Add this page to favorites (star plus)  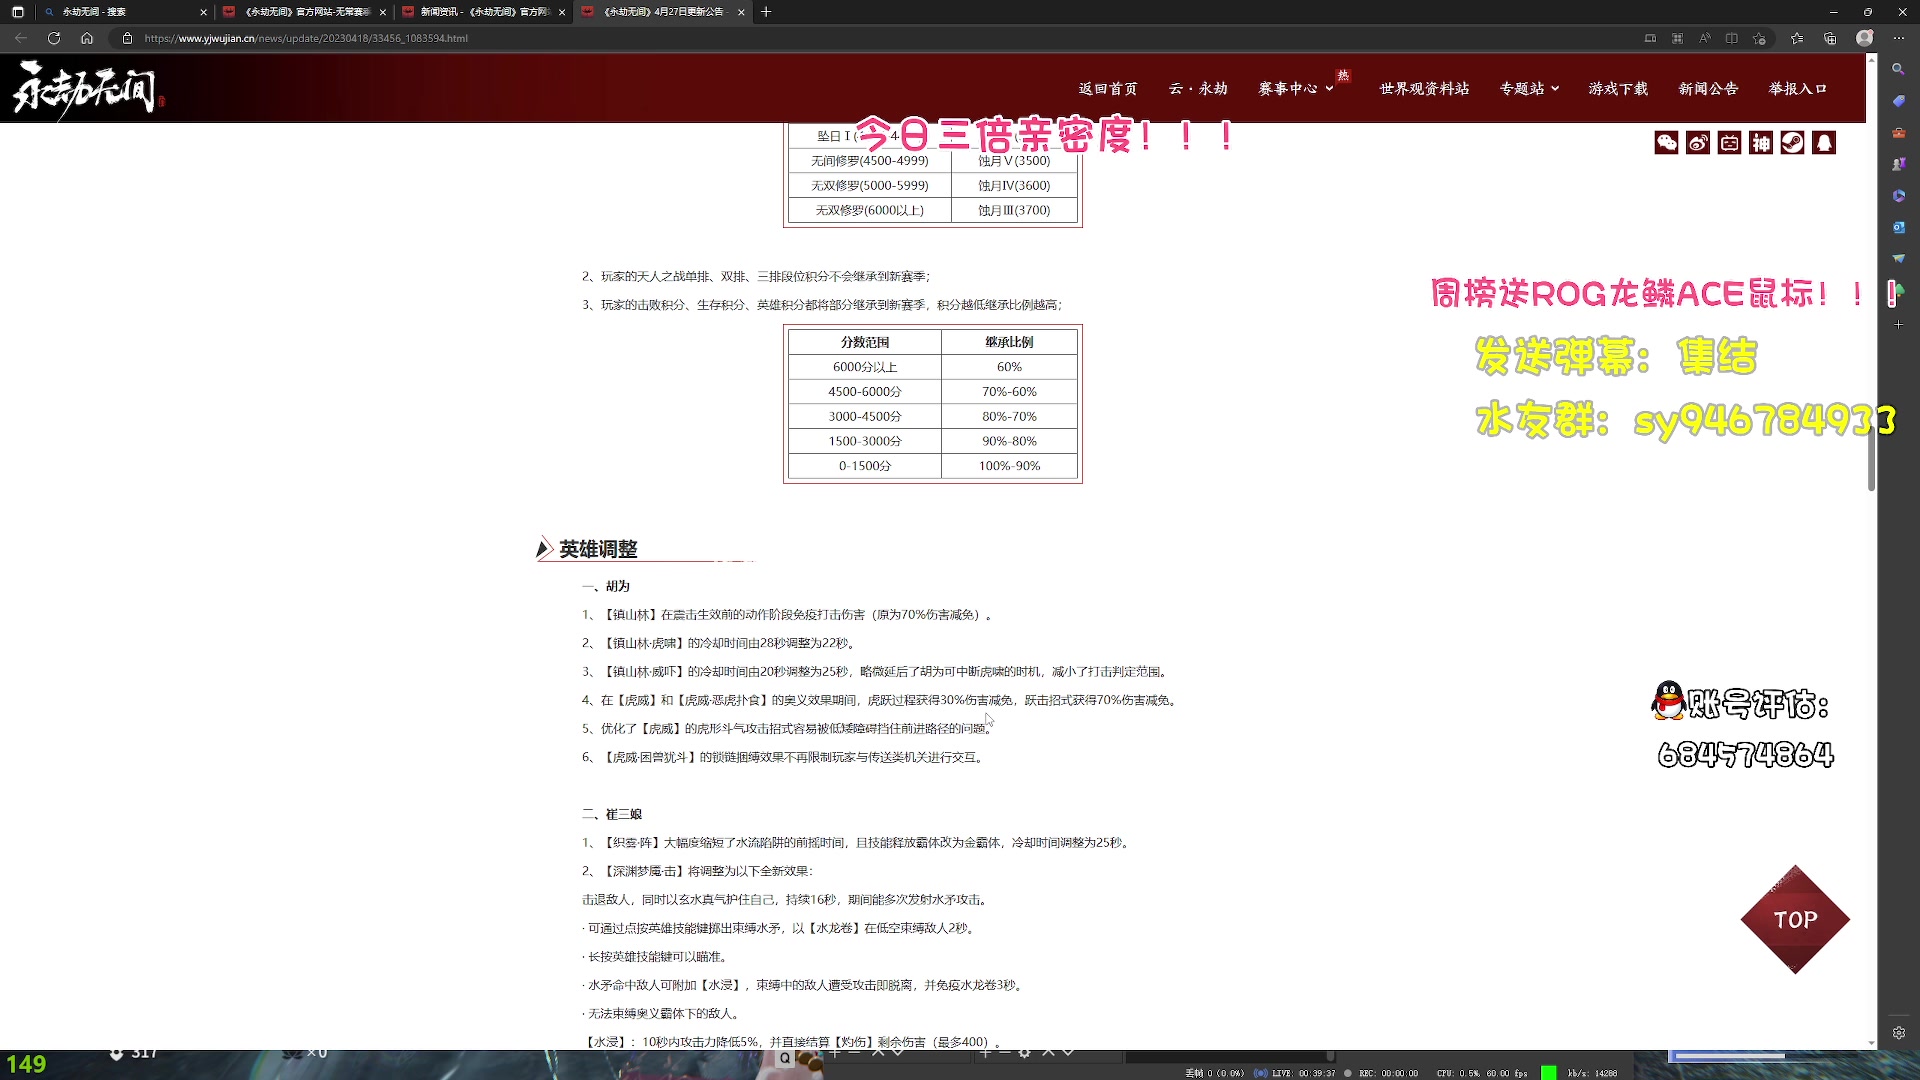point(1759,38)
